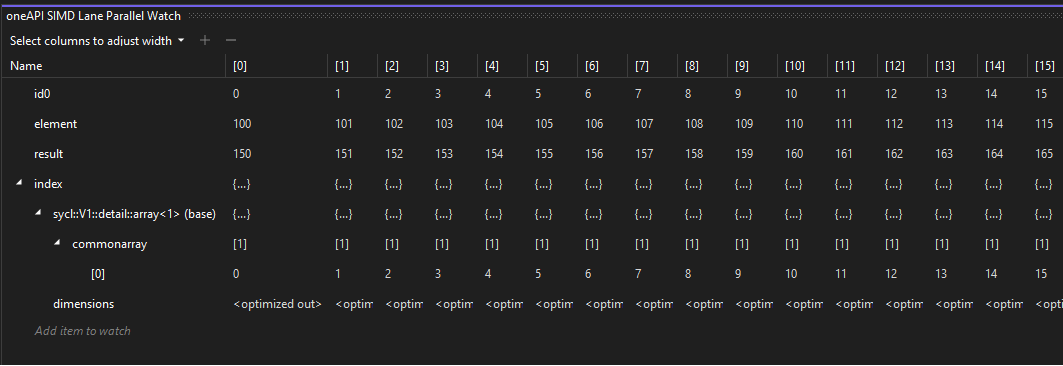Click element value 107 in lane 7

(644, 124)
